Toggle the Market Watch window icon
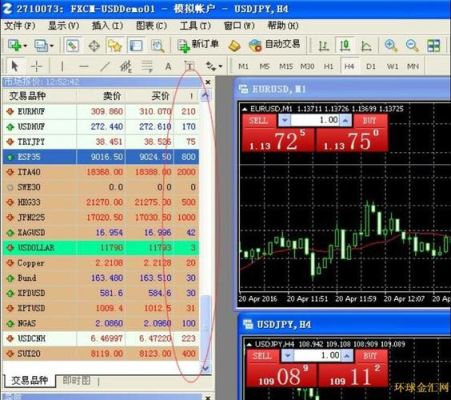 point(72,46)
